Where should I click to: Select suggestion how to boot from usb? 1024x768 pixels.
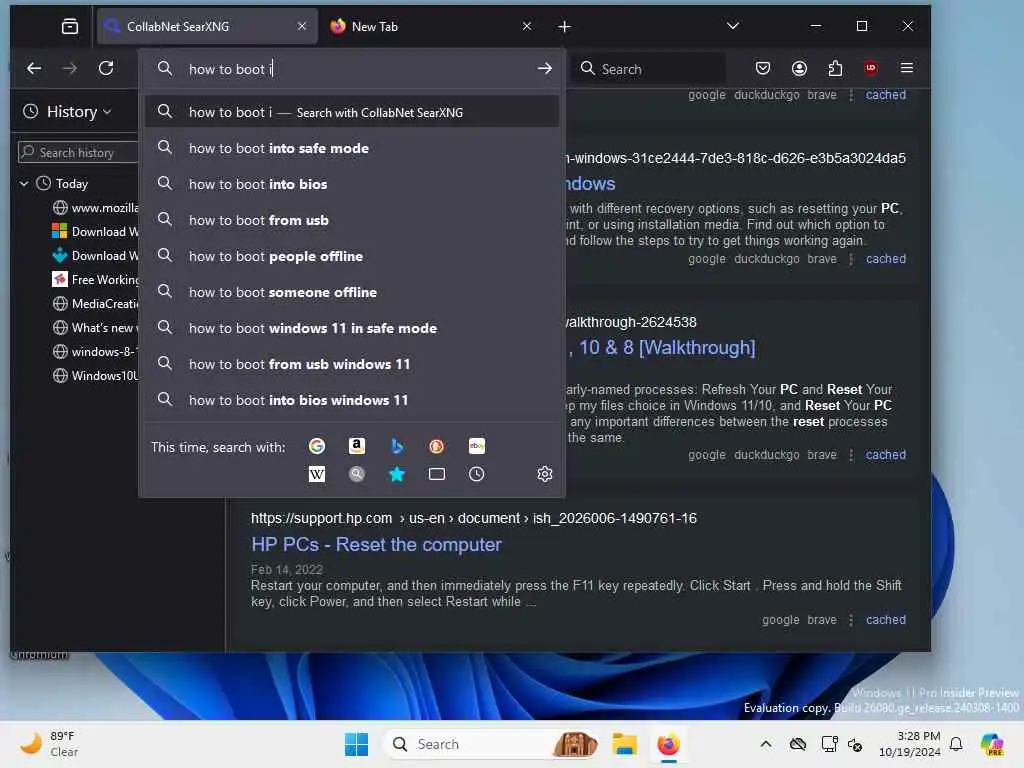pyautogui.click(x=352, y=220)
